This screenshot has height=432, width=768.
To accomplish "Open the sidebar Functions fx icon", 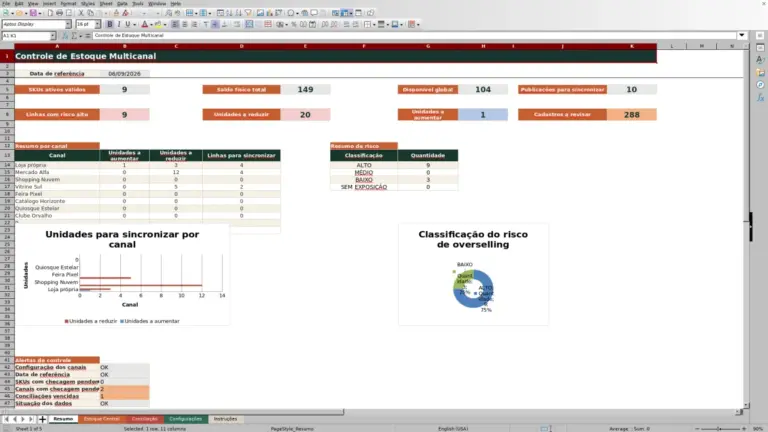I will point(760,97).
